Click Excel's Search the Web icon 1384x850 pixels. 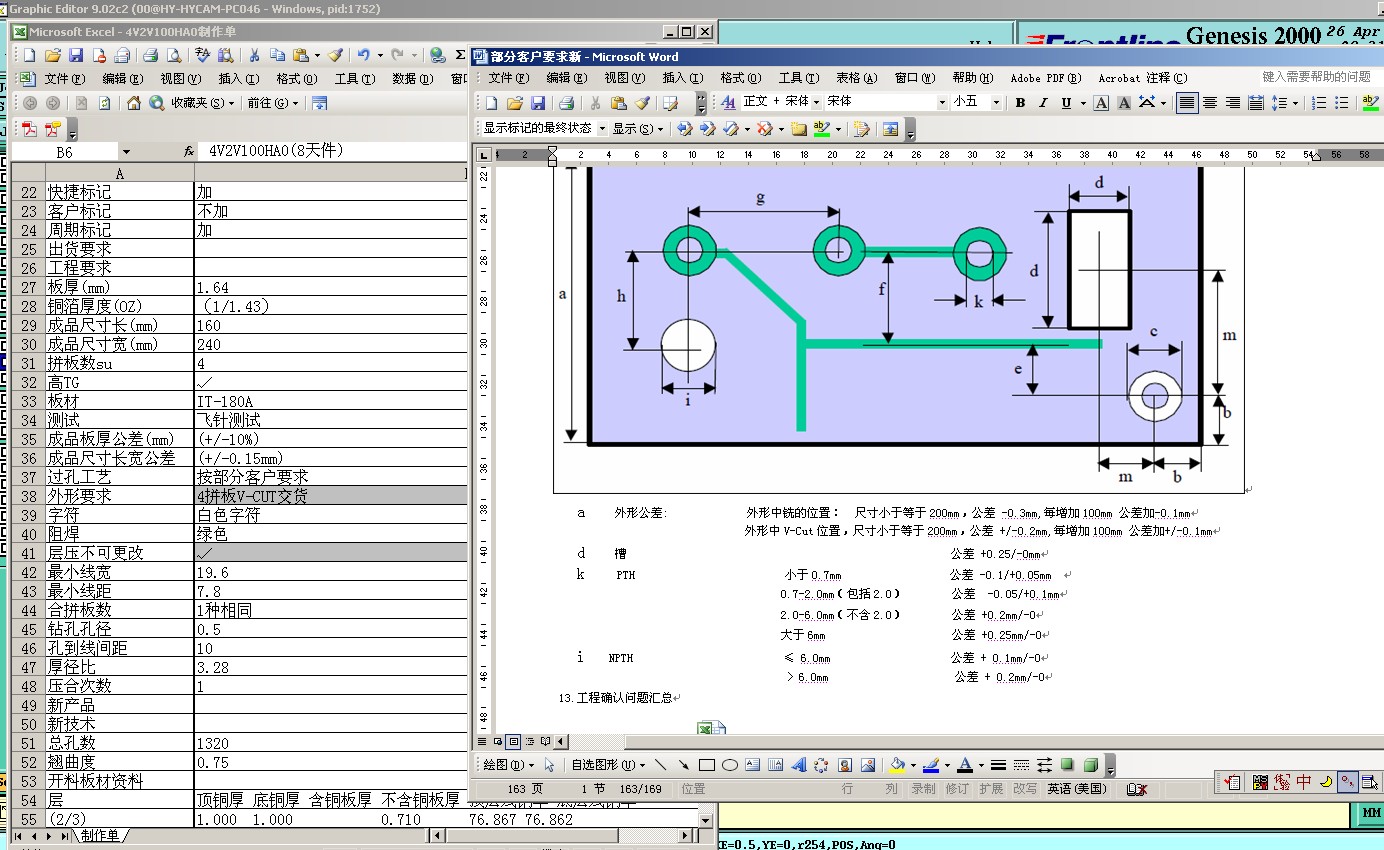click(x=156, y=102)
